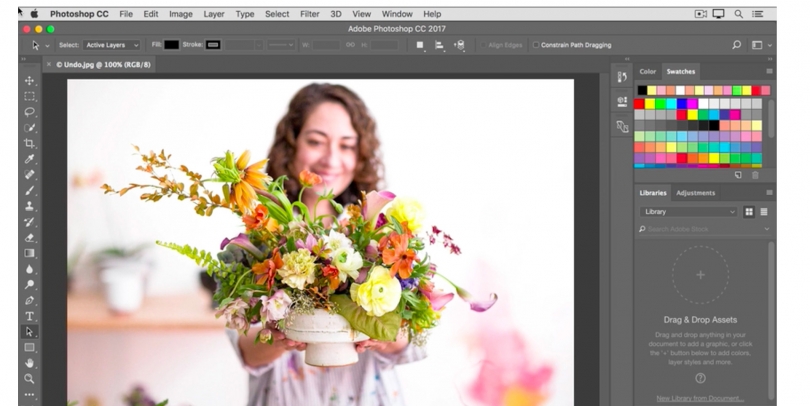Open the Library selection dropdown
The image size is (810, 406).
click(x=688, y=212)
